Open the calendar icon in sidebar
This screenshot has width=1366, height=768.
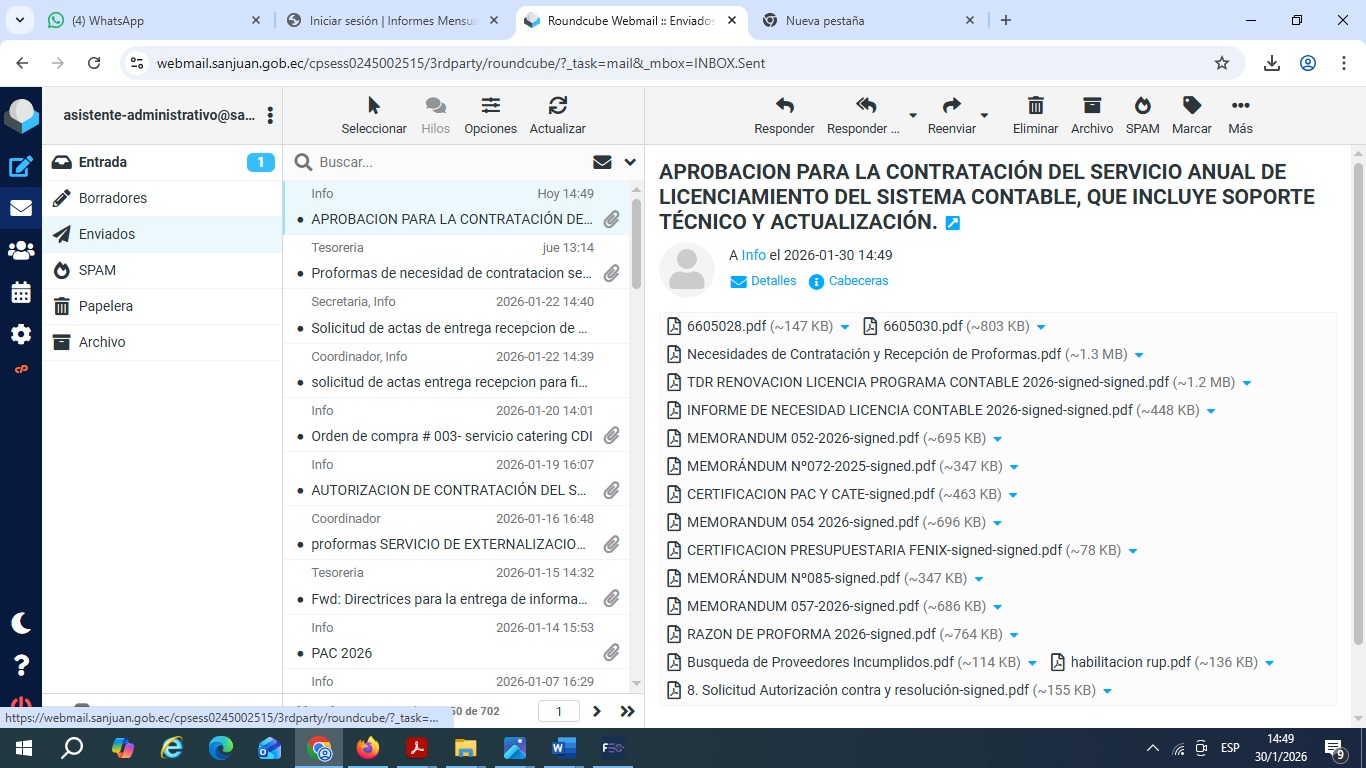coord(20,293)
